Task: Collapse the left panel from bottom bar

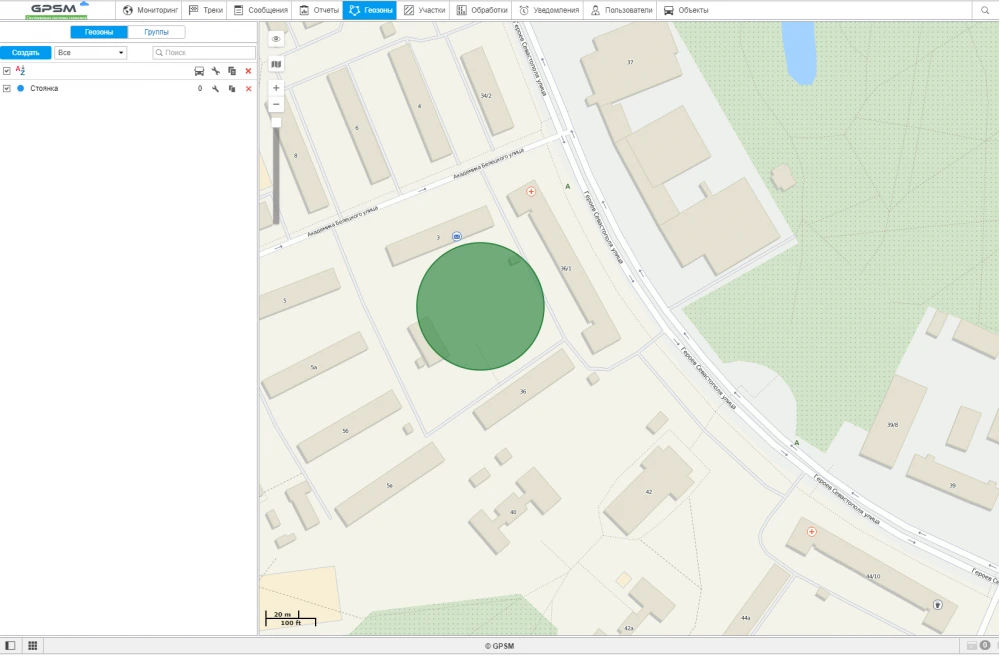Action: (x=11, y=646)
